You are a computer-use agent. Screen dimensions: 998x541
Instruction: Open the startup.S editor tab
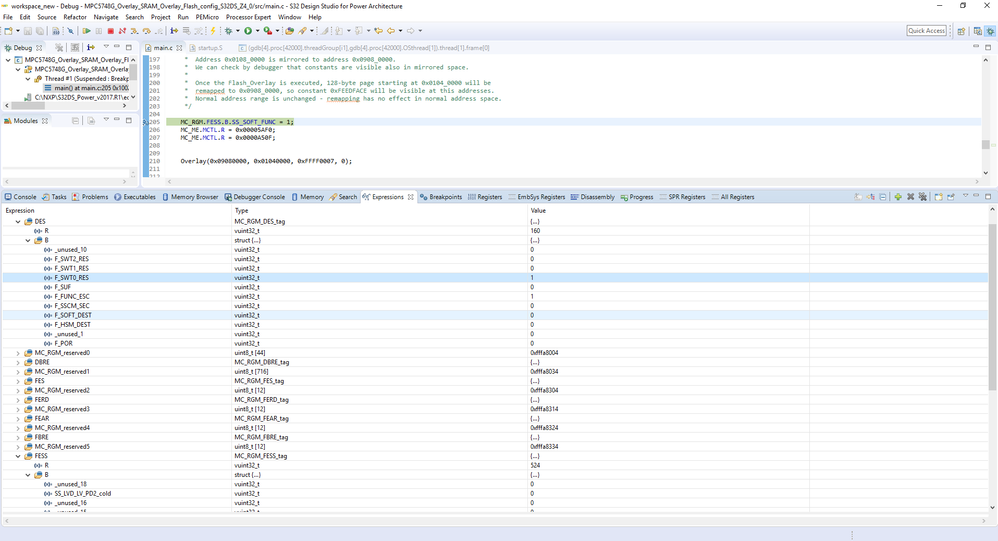click(206, 48)
